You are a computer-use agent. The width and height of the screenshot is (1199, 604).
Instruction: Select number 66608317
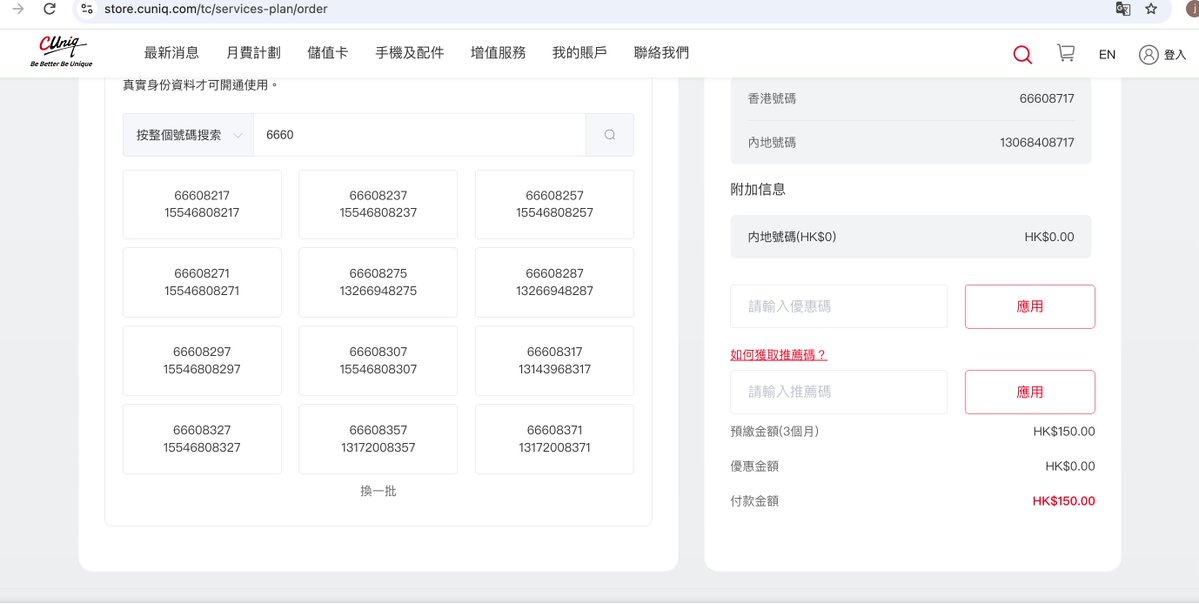coord(554,361)
